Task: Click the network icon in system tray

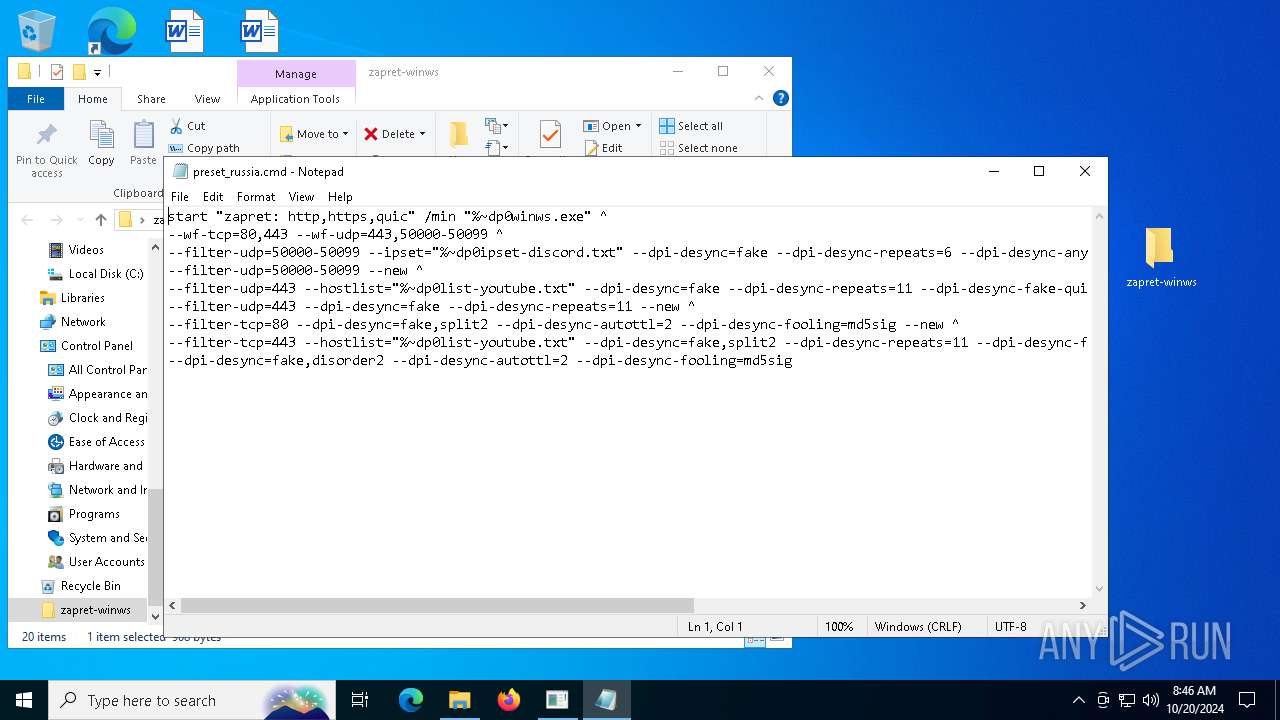Action: [1127, 700]
